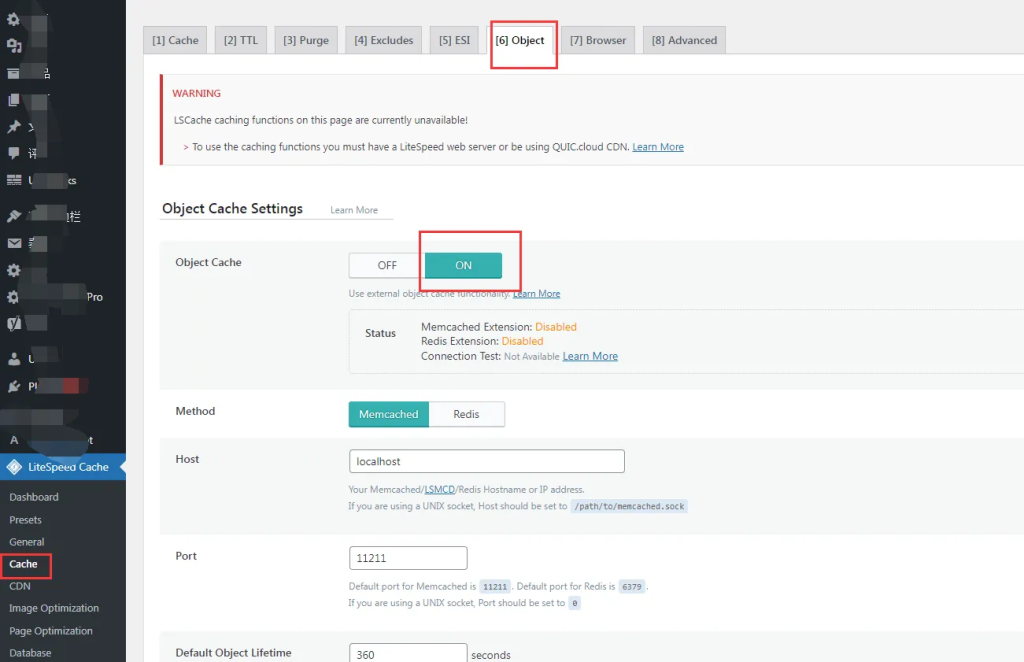The height and width of the screenshot is (662, 1024).
Task: Click Learn More link in the warning
Action: (658, 147)
